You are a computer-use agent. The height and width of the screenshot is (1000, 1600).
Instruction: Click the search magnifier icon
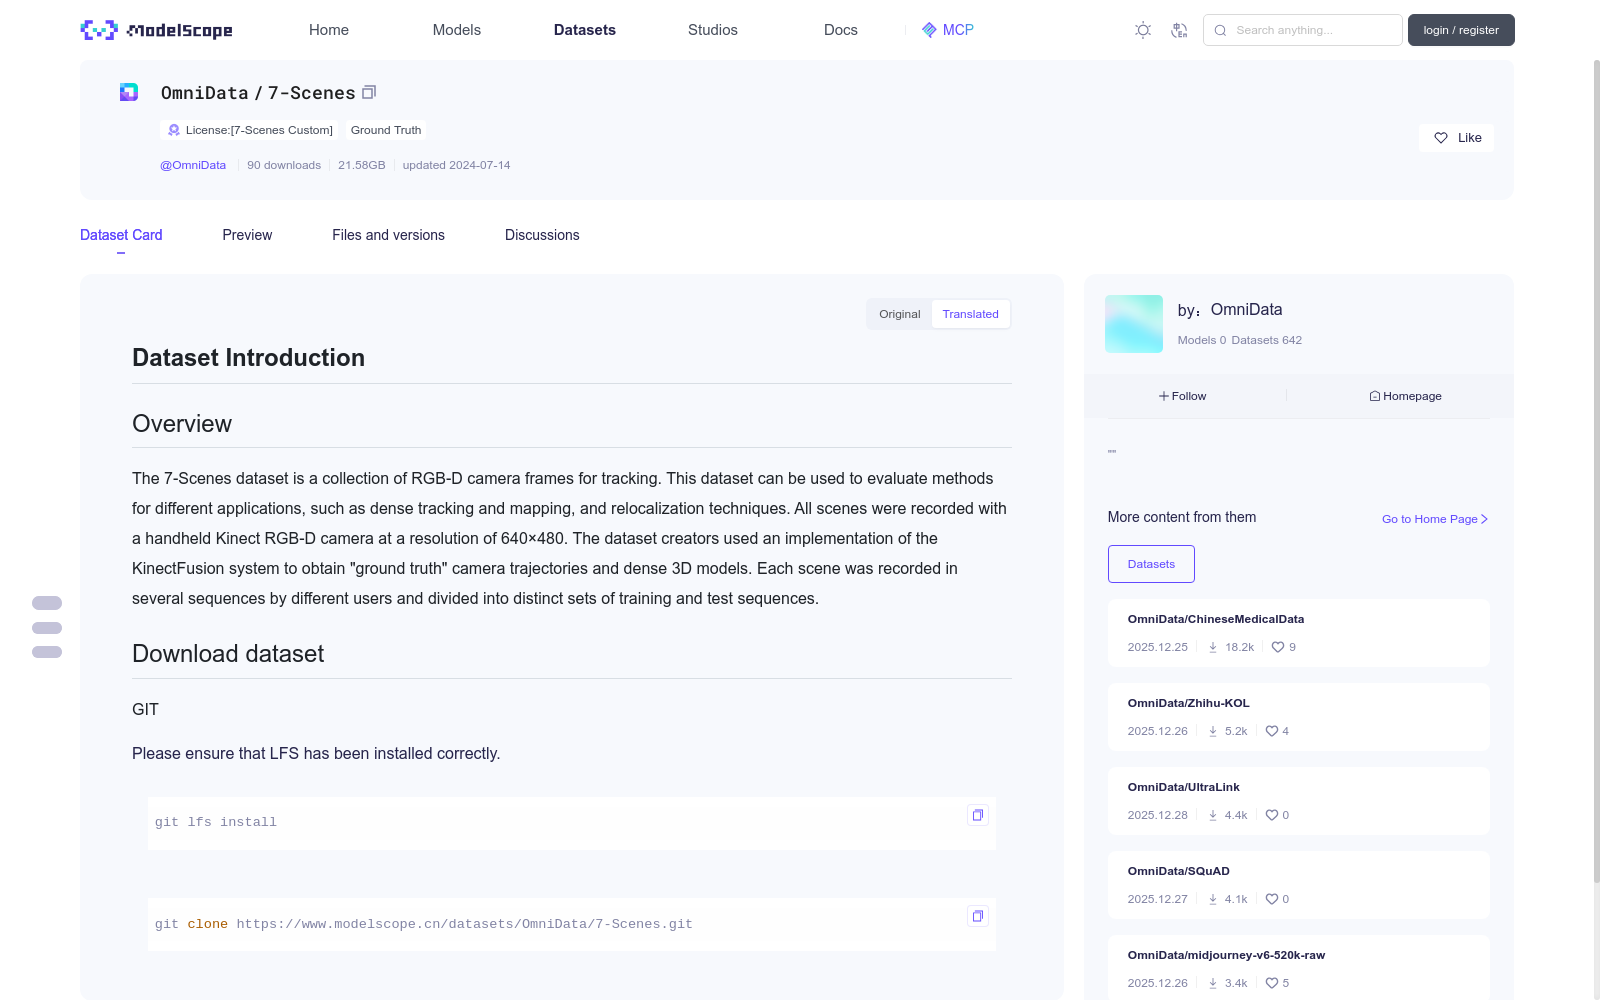[1220, 30]
